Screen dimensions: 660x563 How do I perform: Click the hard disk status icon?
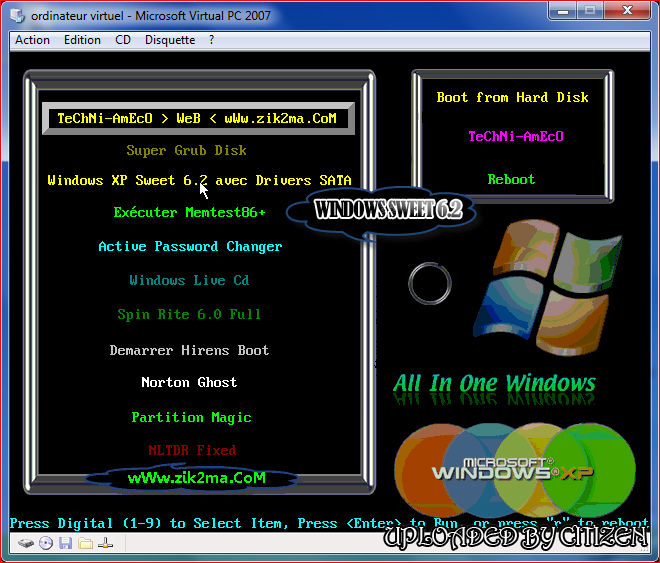coord(26,543)
